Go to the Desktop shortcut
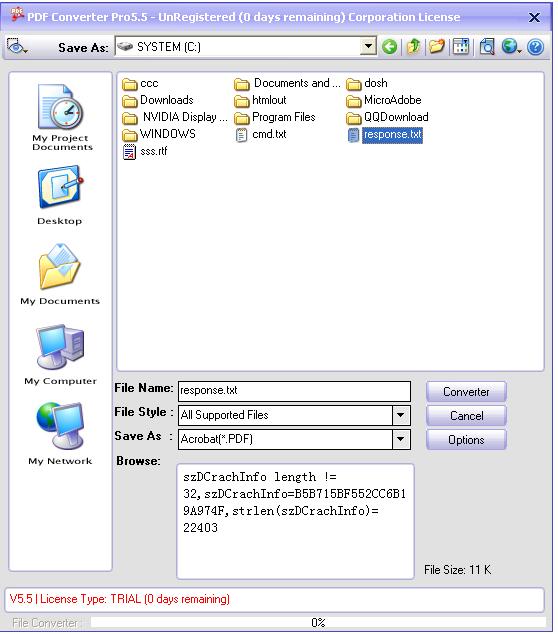The height and width of the screenshot is (634, 558). [x=60, y=196]
